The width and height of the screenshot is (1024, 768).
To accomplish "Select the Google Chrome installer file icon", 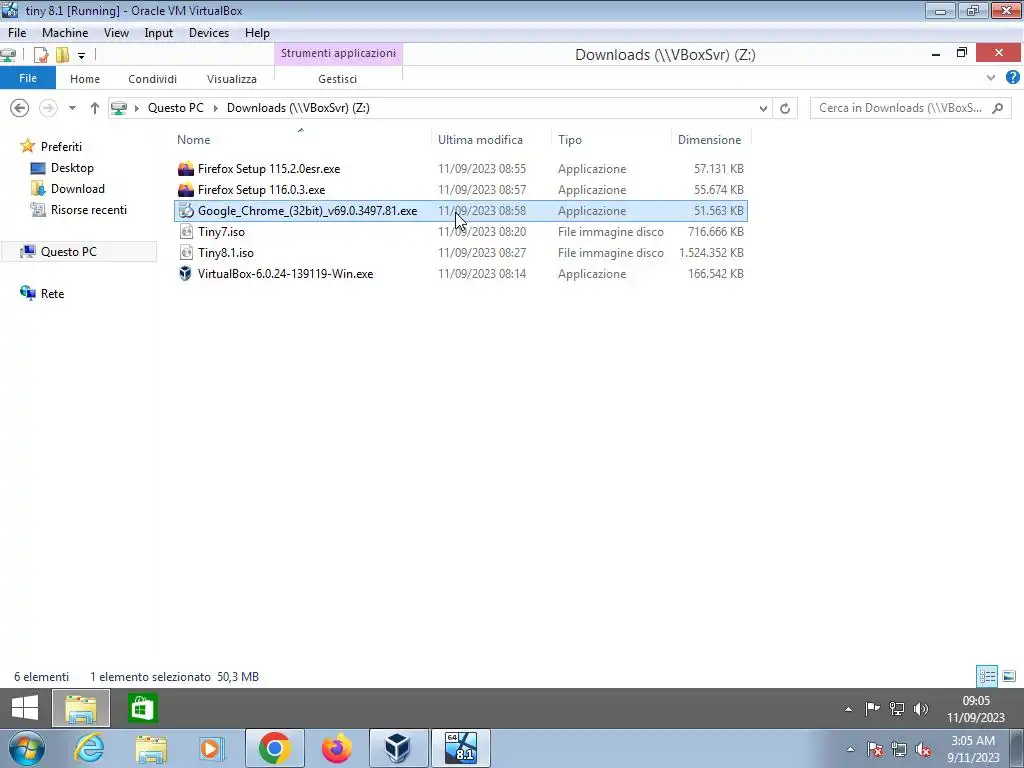I will tap(186, 210).
